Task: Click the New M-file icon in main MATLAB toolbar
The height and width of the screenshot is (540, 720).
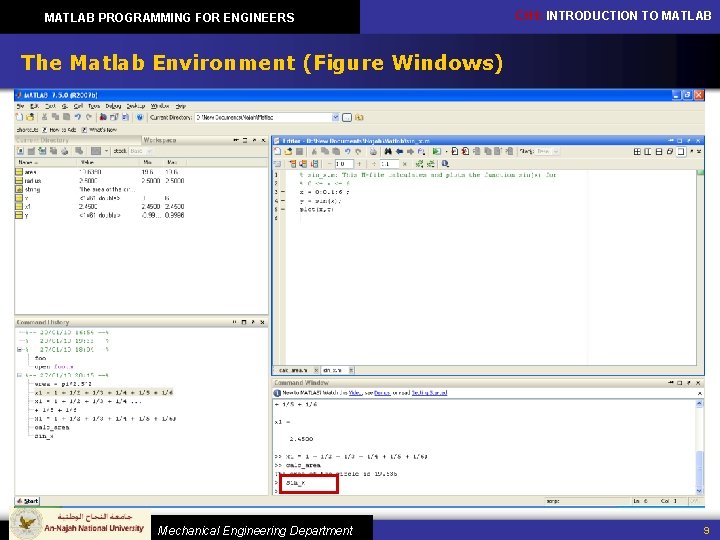Action: coord(19,118)
